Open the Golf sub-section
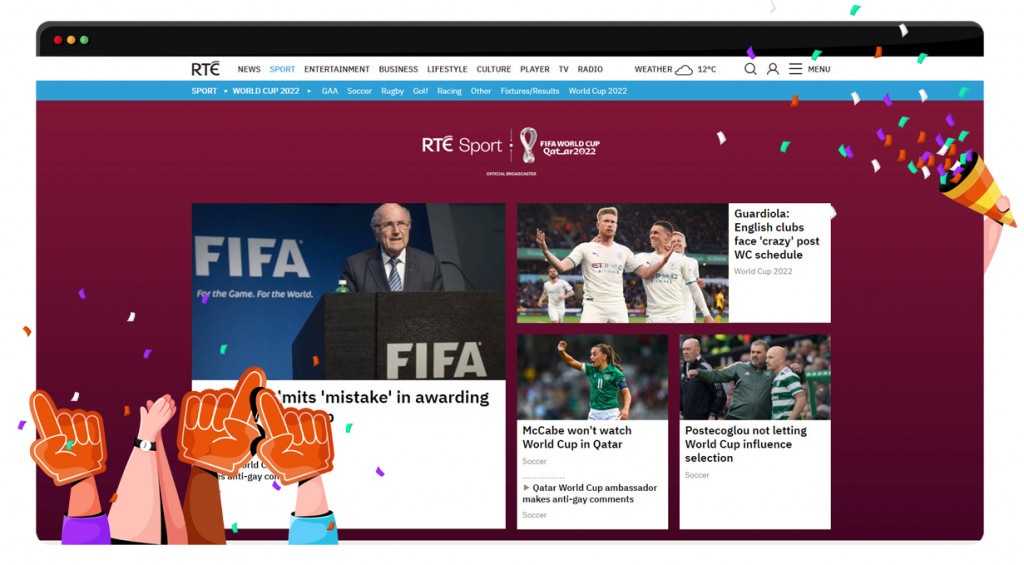Viewport: 1024px width, 565px height. point(421,91)
